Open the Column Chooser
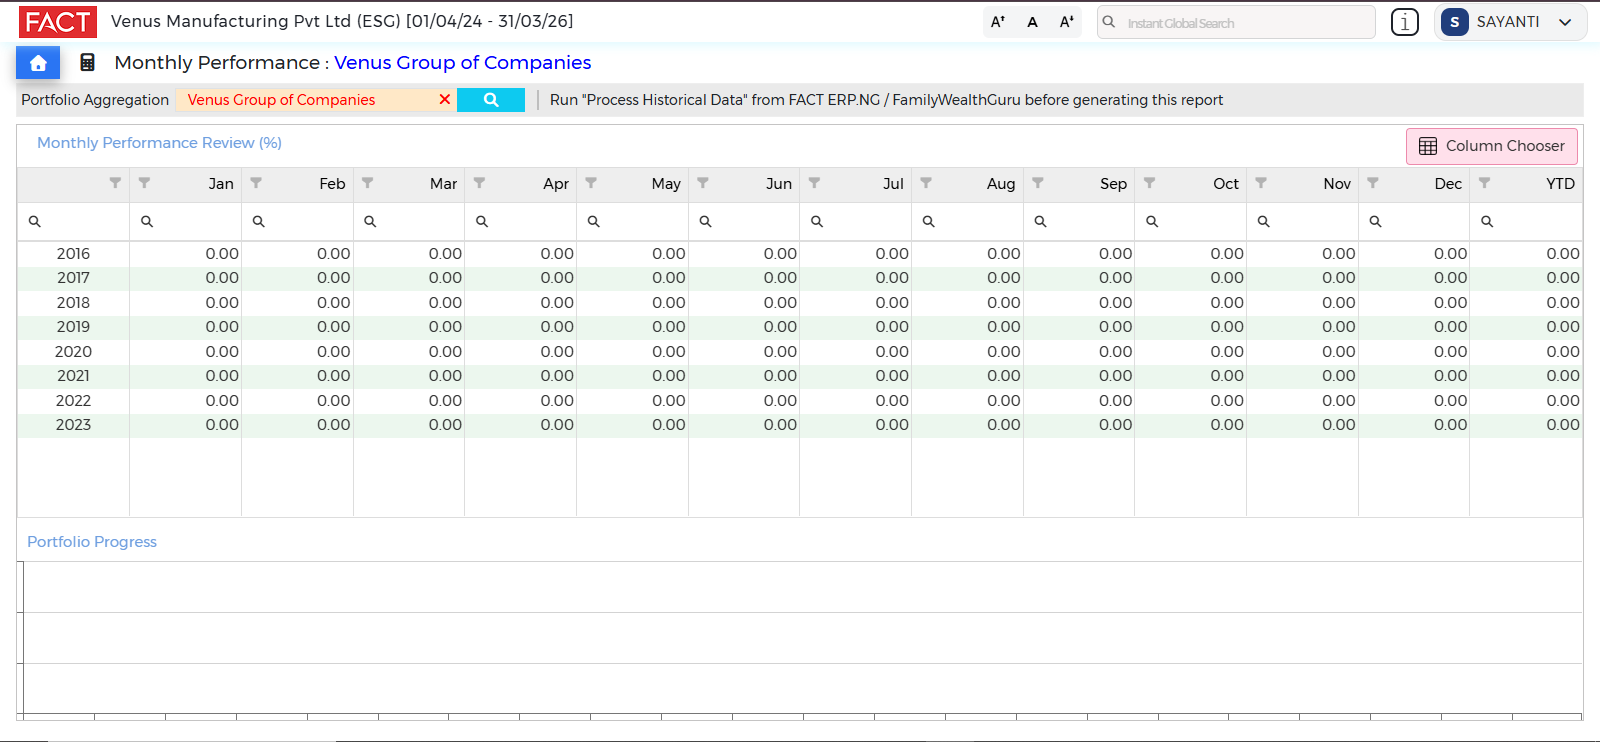Viewport: 1600px width, 742px height. tap(1491, 146)
